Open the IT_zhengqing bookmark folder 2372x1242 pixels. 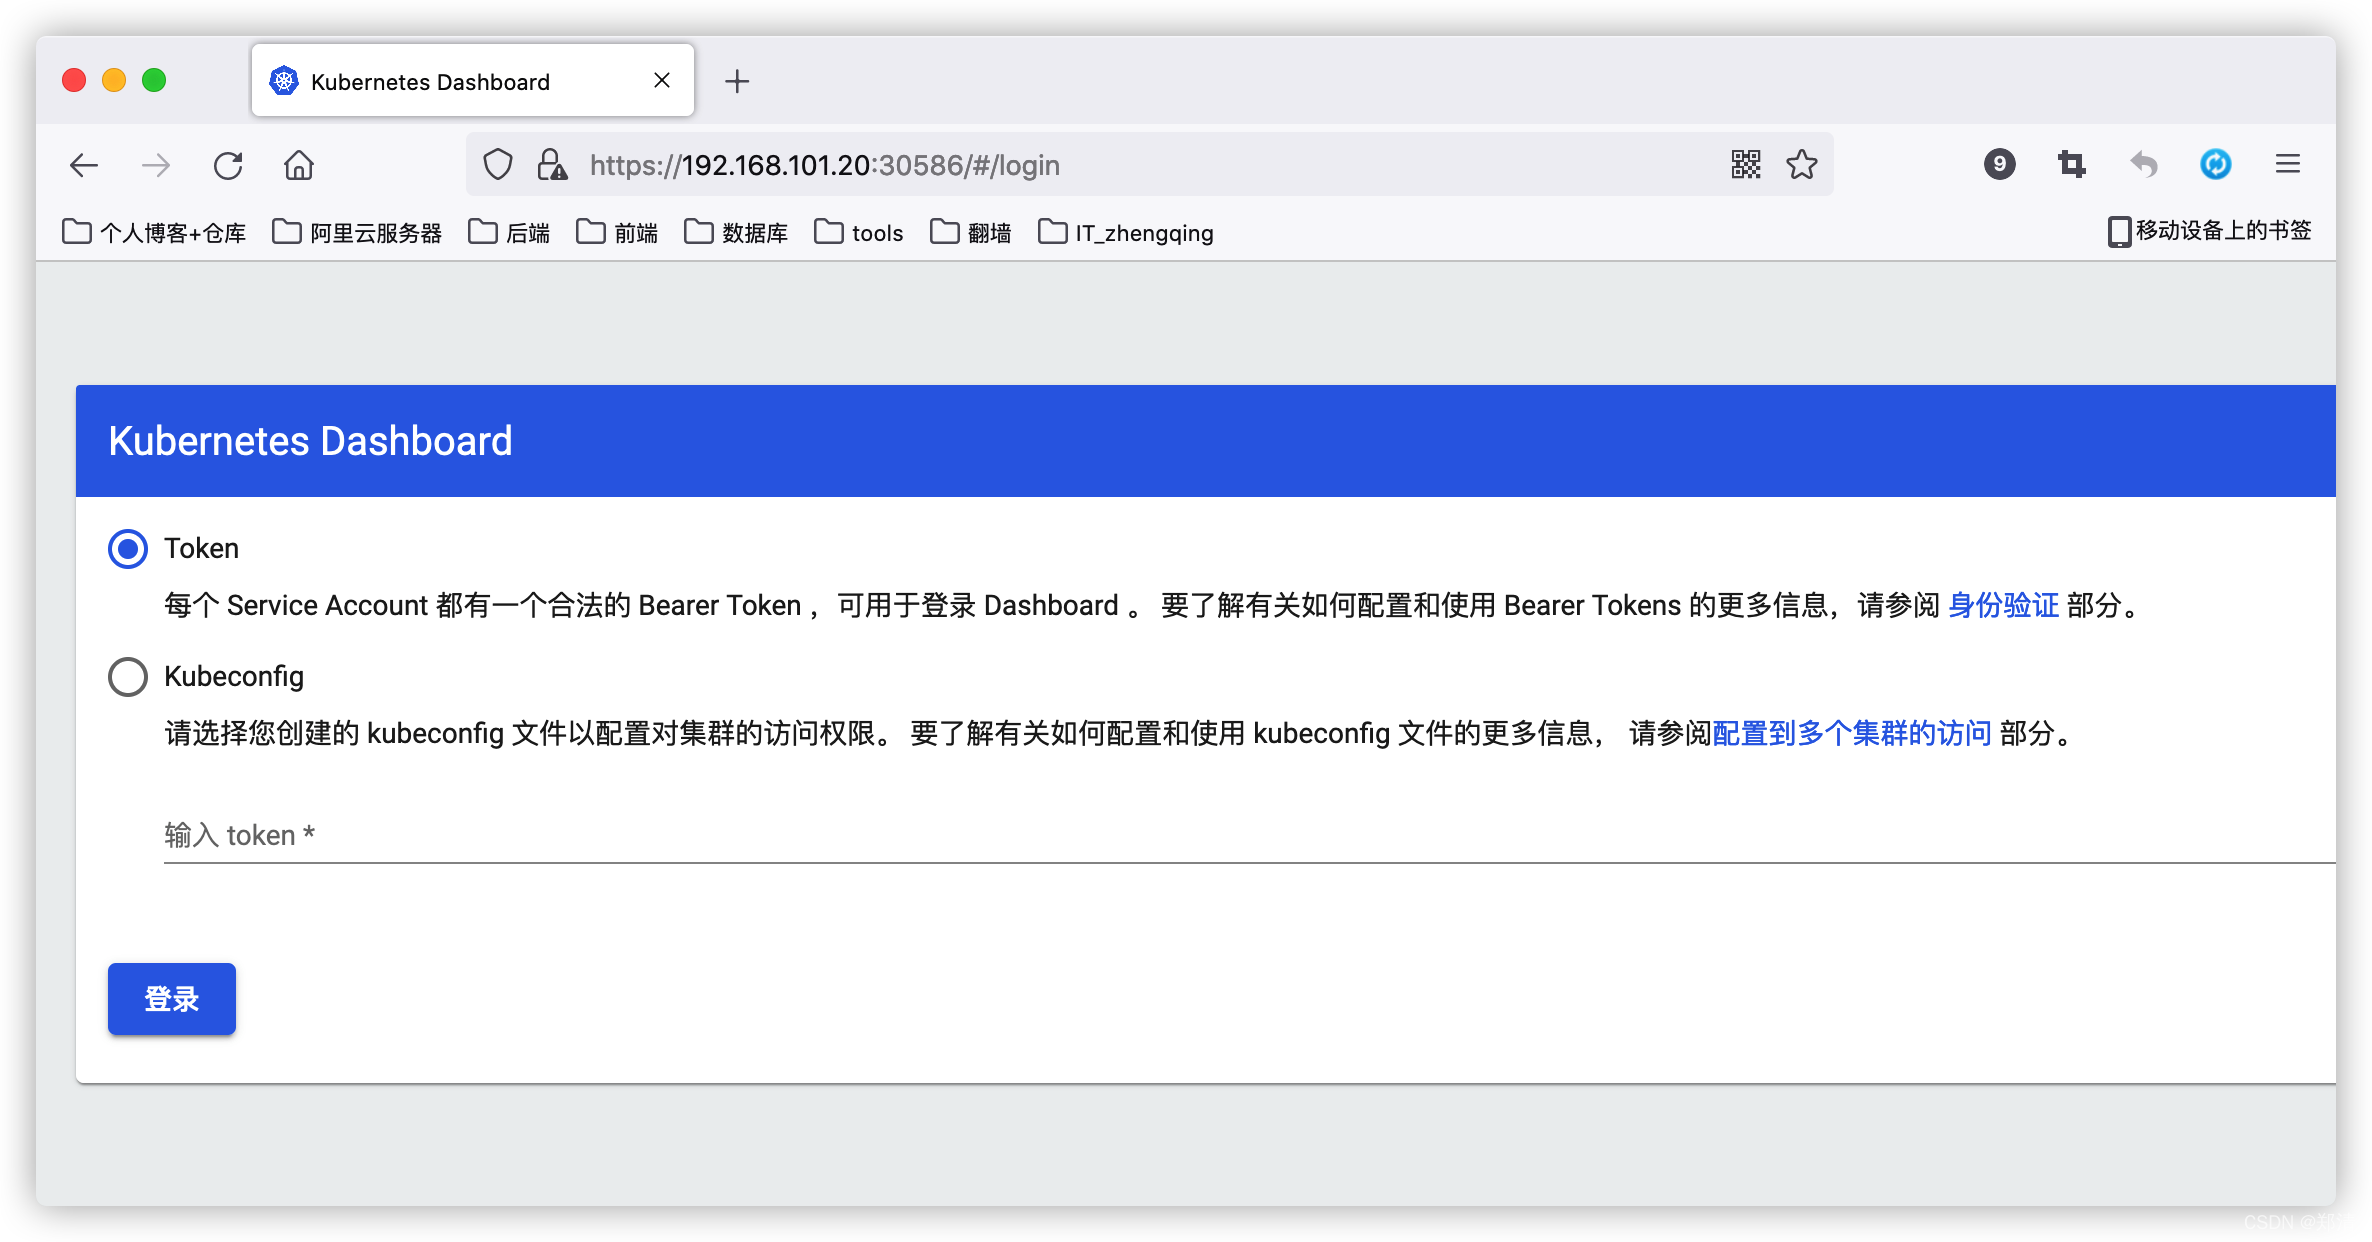tap(1126, 233)
